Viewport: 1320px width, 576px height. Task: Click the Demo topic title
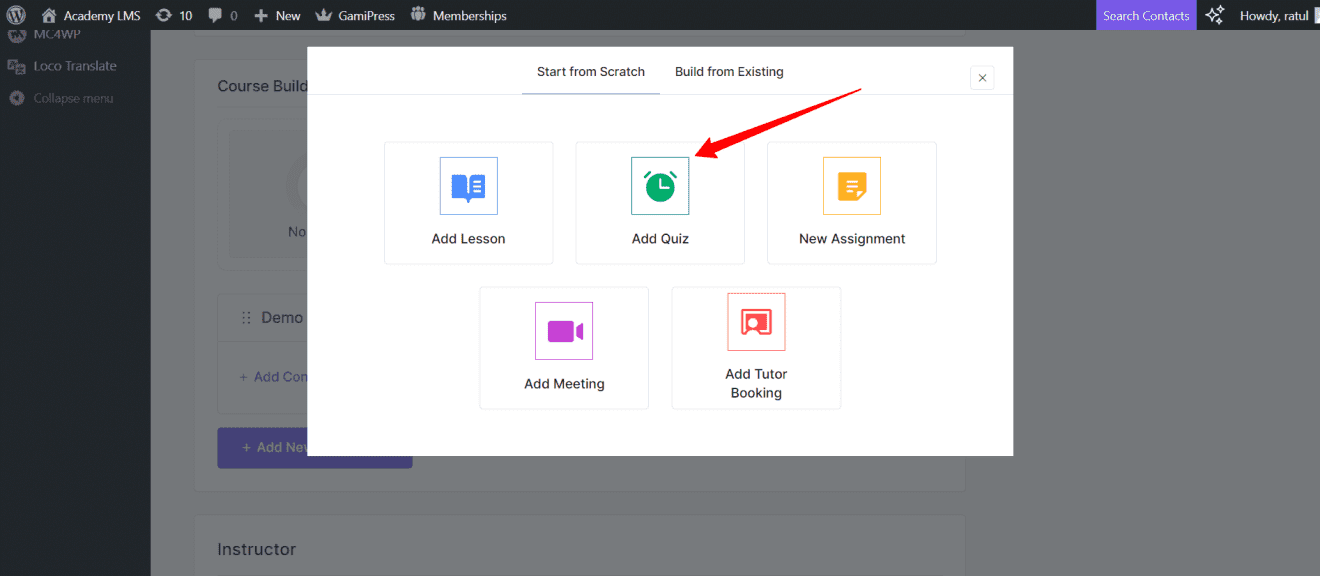(x=282, y=317)
